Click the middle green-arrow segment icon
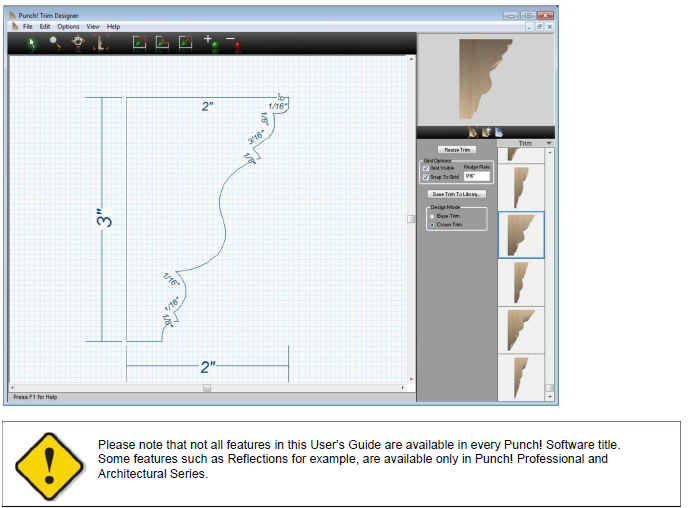The image size is (688, 508). coord(162,43)
